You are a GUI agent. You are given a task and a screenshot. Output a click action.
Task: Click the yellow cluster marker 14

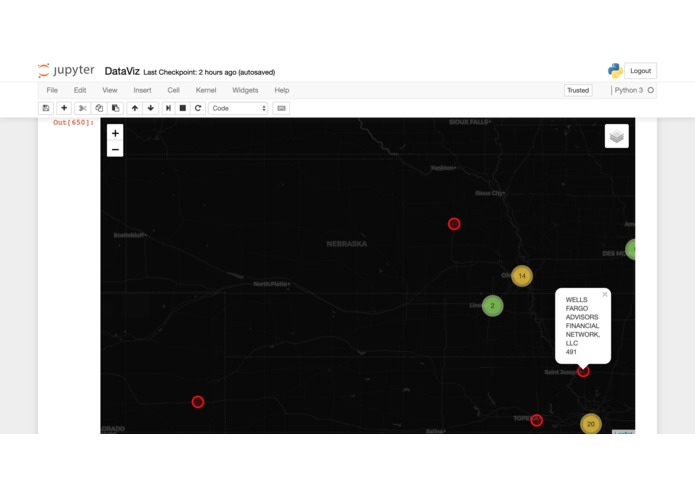point(522,276)
